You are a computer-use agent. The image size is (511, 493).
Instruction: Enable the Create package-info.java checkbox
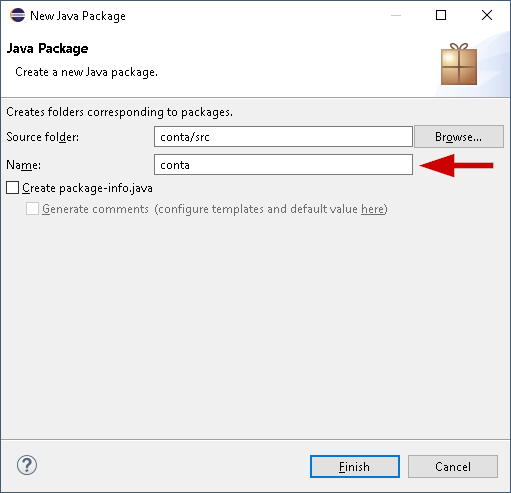pyautogui.click(x=13, y=188)
